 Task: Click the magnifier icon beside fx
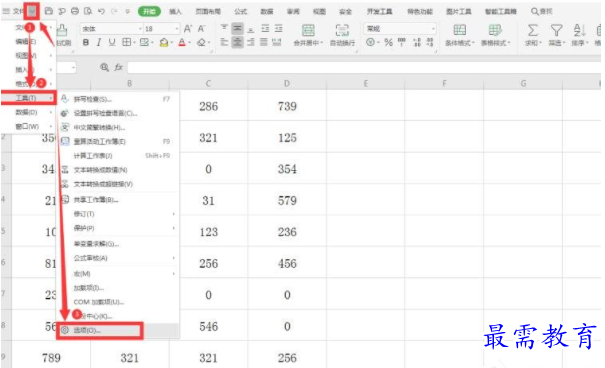[104, 67]
